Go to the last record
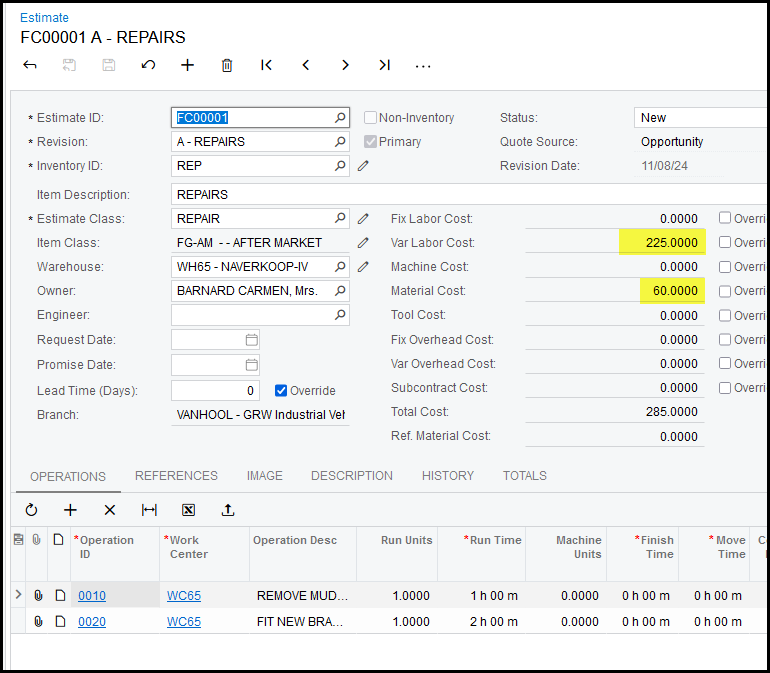The height and width of the screenshot is (673, 770). [384, 65]
